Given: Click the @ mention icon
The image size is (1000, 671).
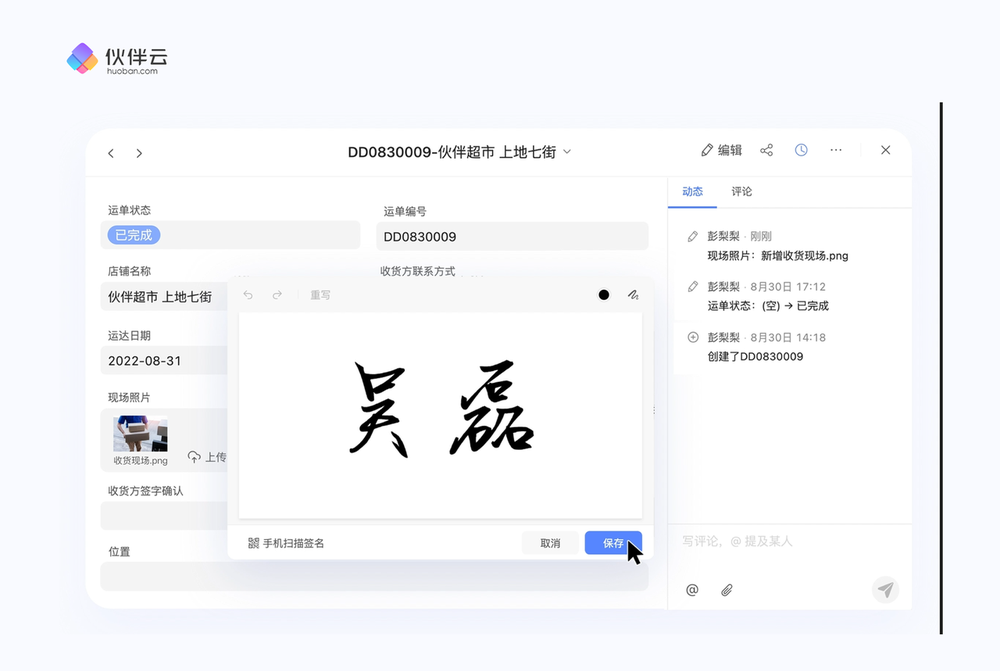Looking at the screenshot, I should 692,590.
